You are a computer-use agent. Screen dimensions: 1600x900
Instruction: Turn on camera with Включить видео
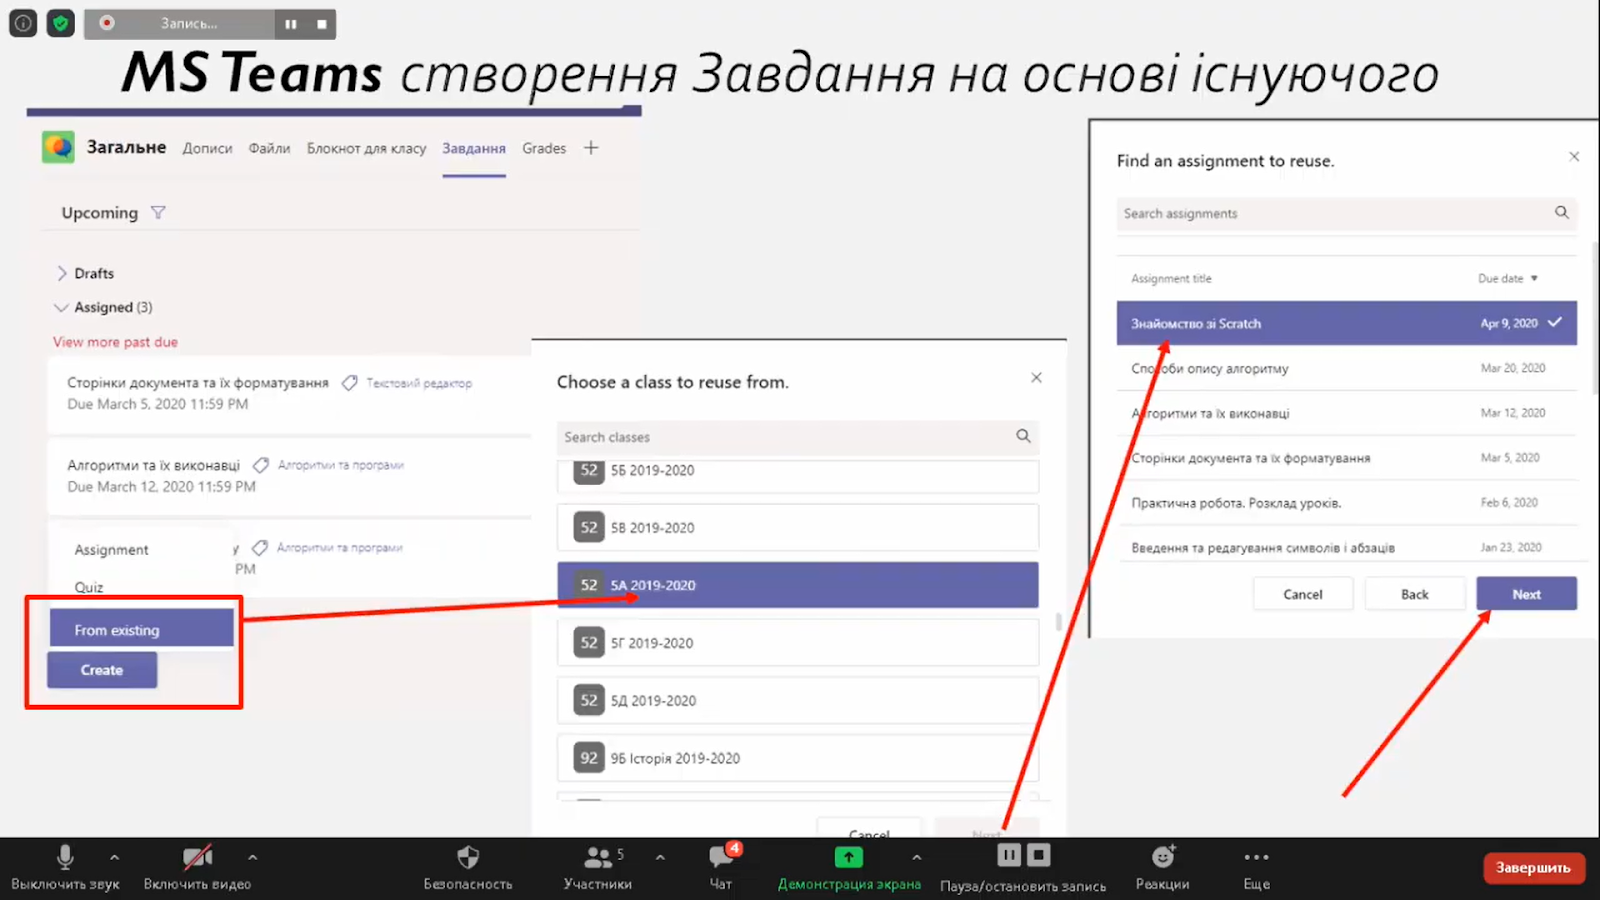click(197, 868)
